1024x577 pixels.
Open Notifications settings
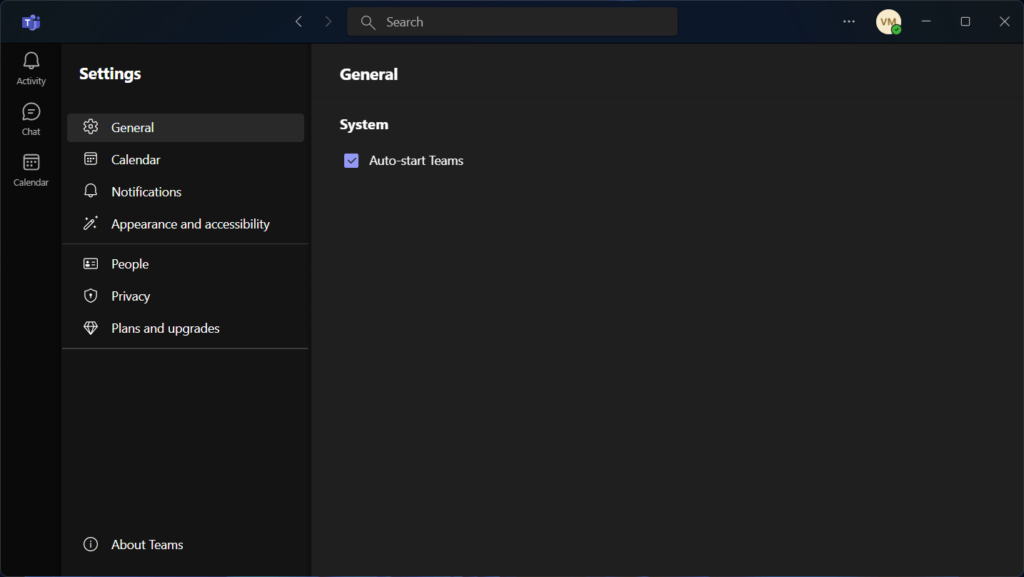185,191
